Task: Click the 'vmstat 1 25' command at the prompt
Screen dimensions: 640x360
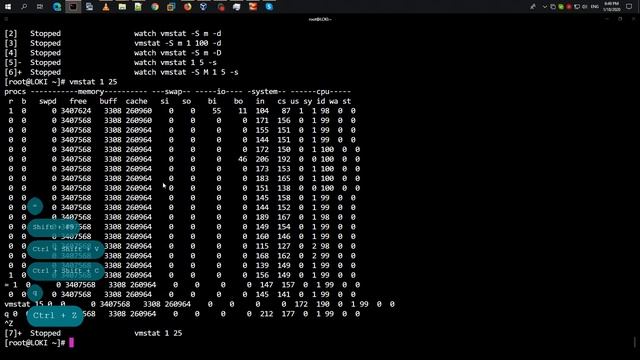Action: [x=93, y=82]
